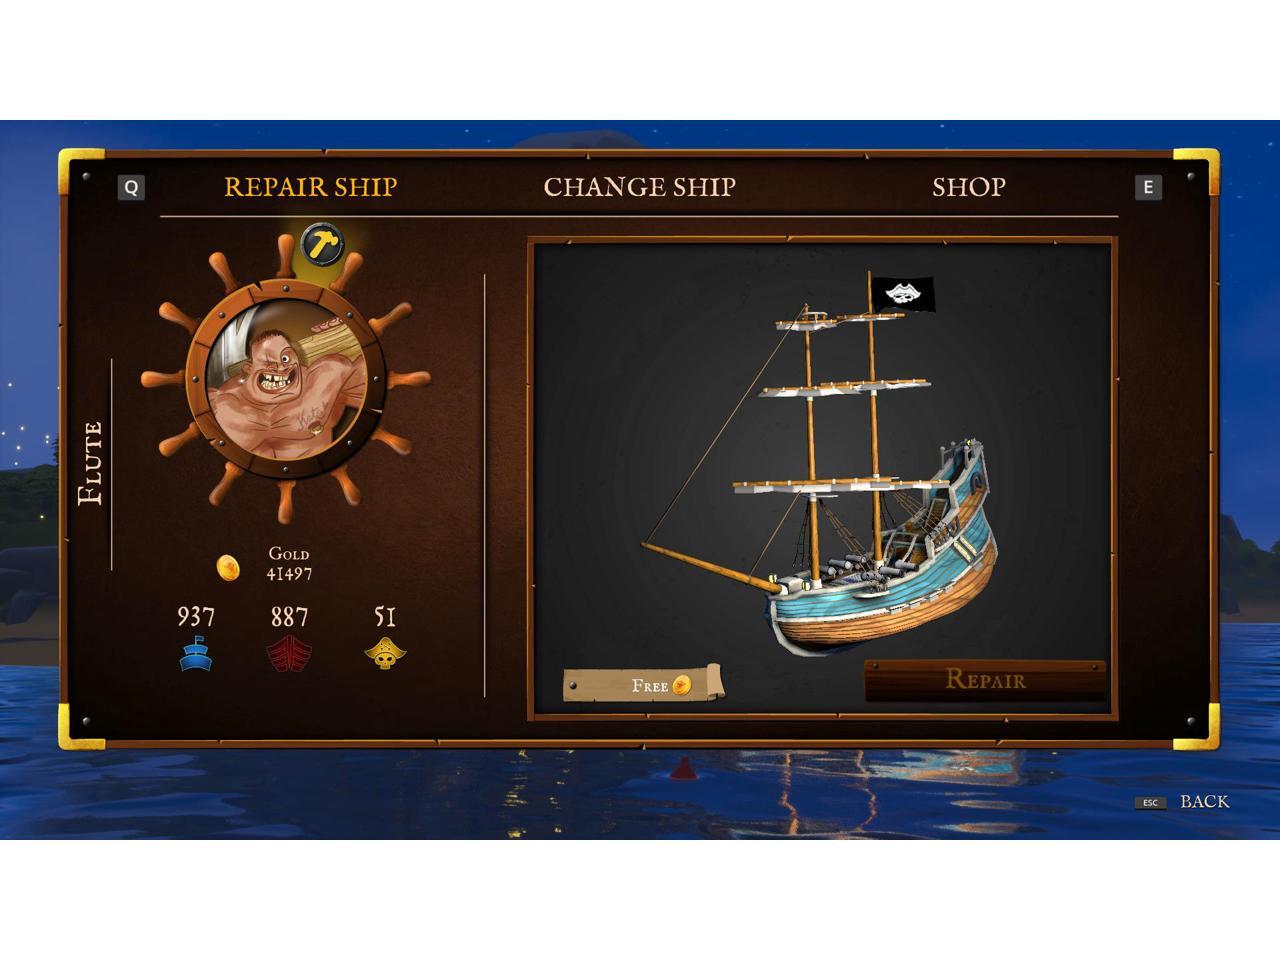Click the Gold 41497 amount text
1280x960 pixels.
coord(289,564)
